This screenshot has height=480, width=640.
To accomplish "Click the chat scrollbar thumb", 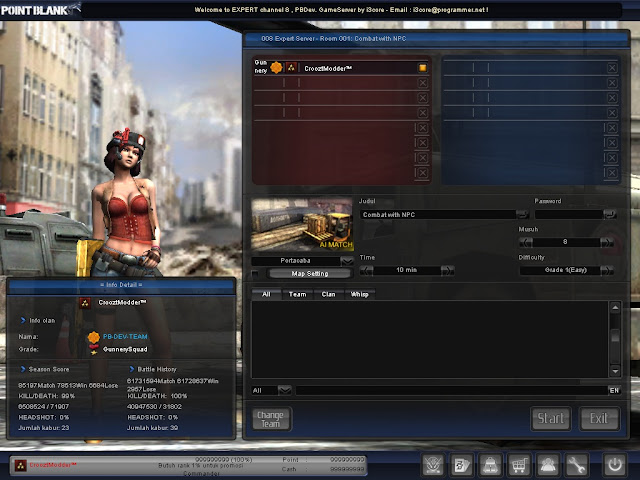I will (x=615, y=336).
